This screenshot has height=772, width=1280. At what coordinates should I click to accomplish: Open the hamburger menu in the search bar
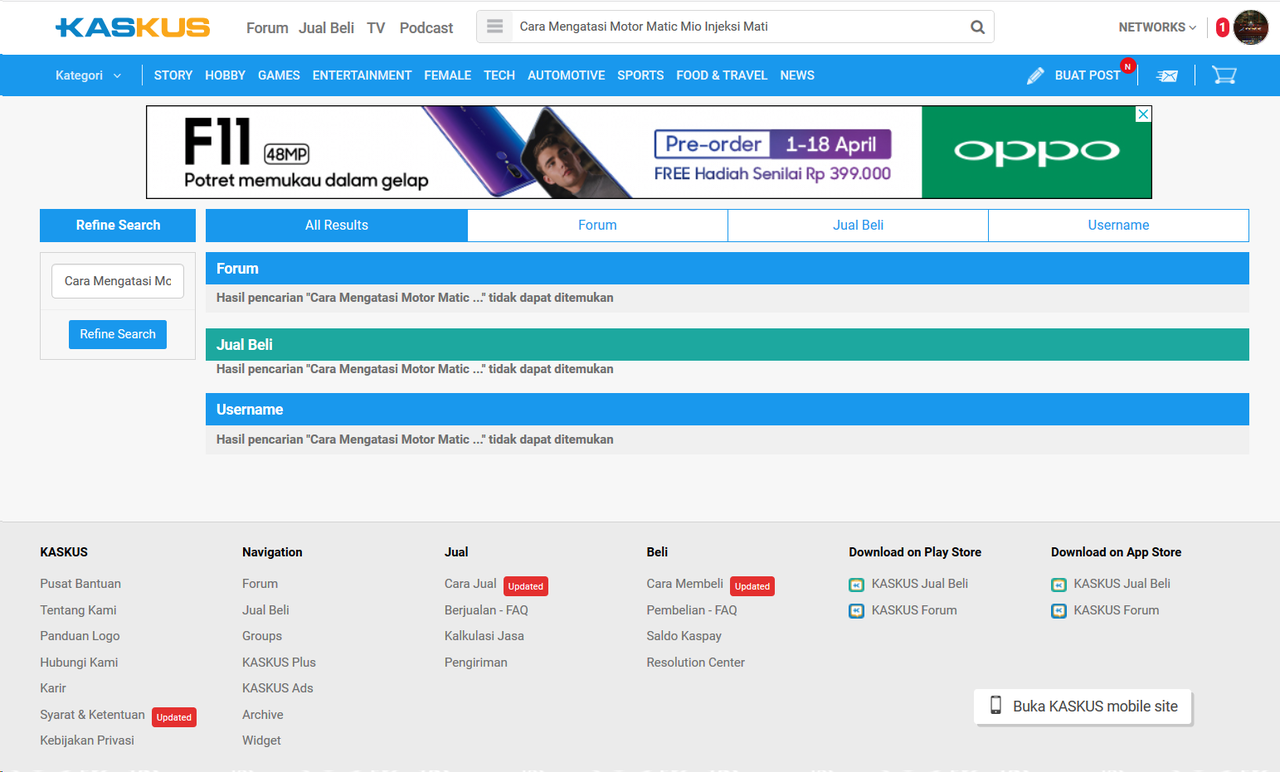[494, 27]
